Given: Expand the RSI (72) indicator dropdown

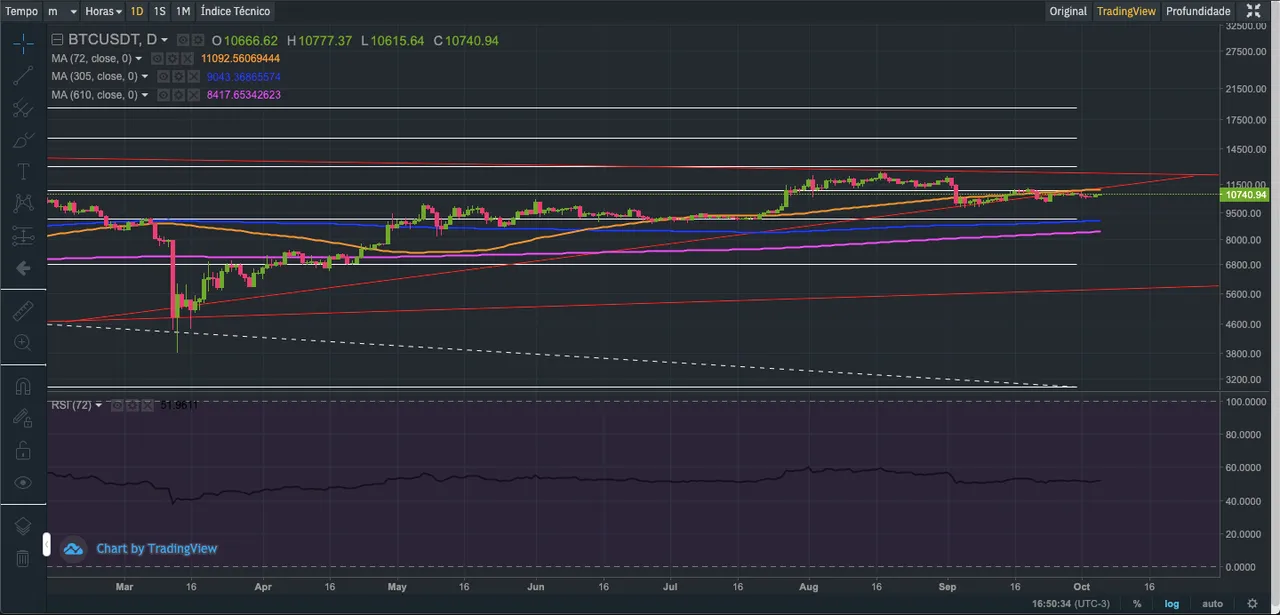Looking at the screenshot, I should click(98, 405).
